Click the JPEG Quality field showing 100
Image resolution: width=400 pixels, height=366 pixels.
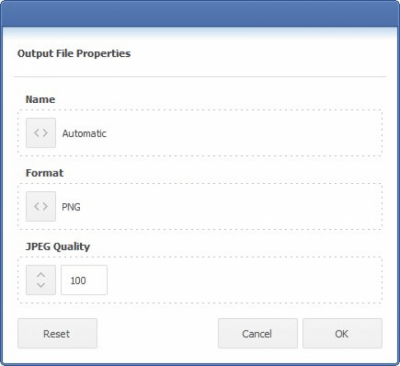tap(84, 280)
